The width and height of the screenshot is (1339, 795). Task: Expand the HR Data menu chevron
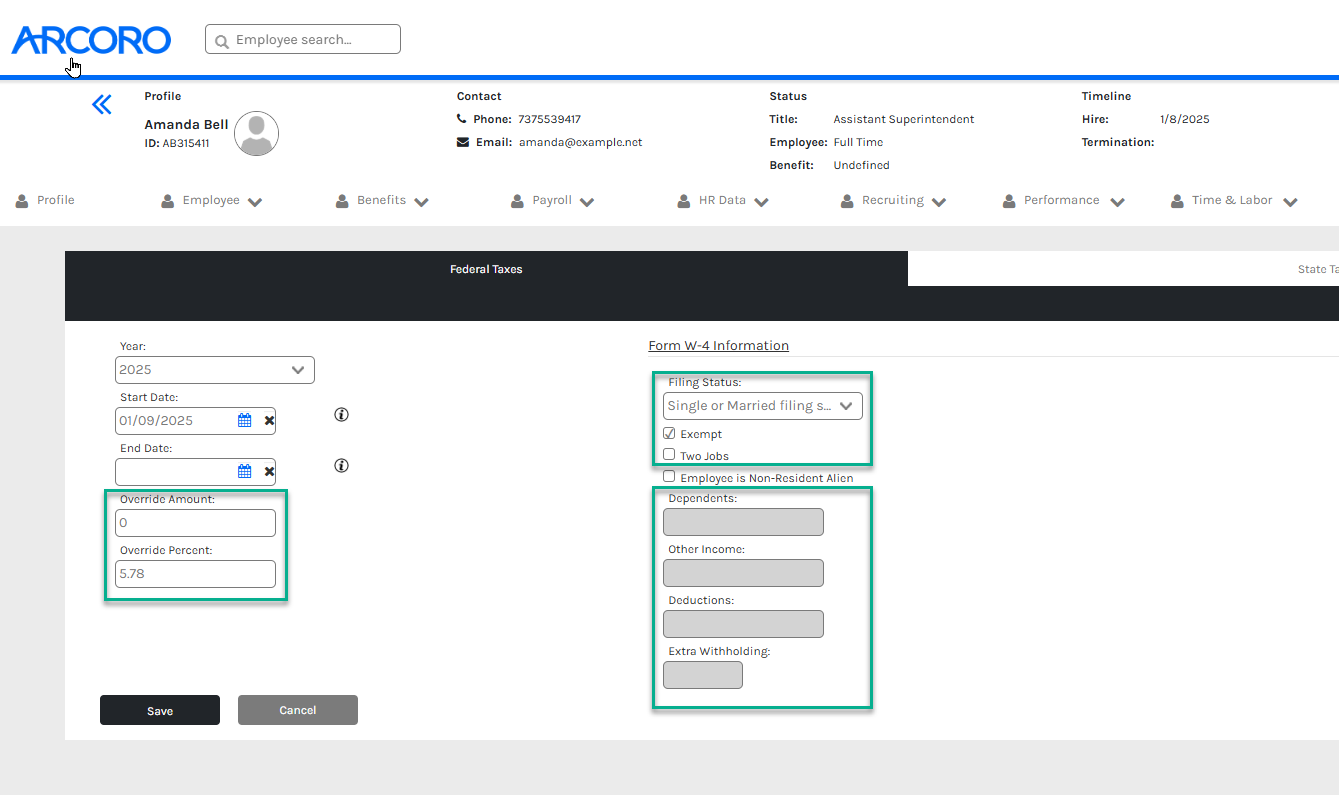(x=761, y=202)
